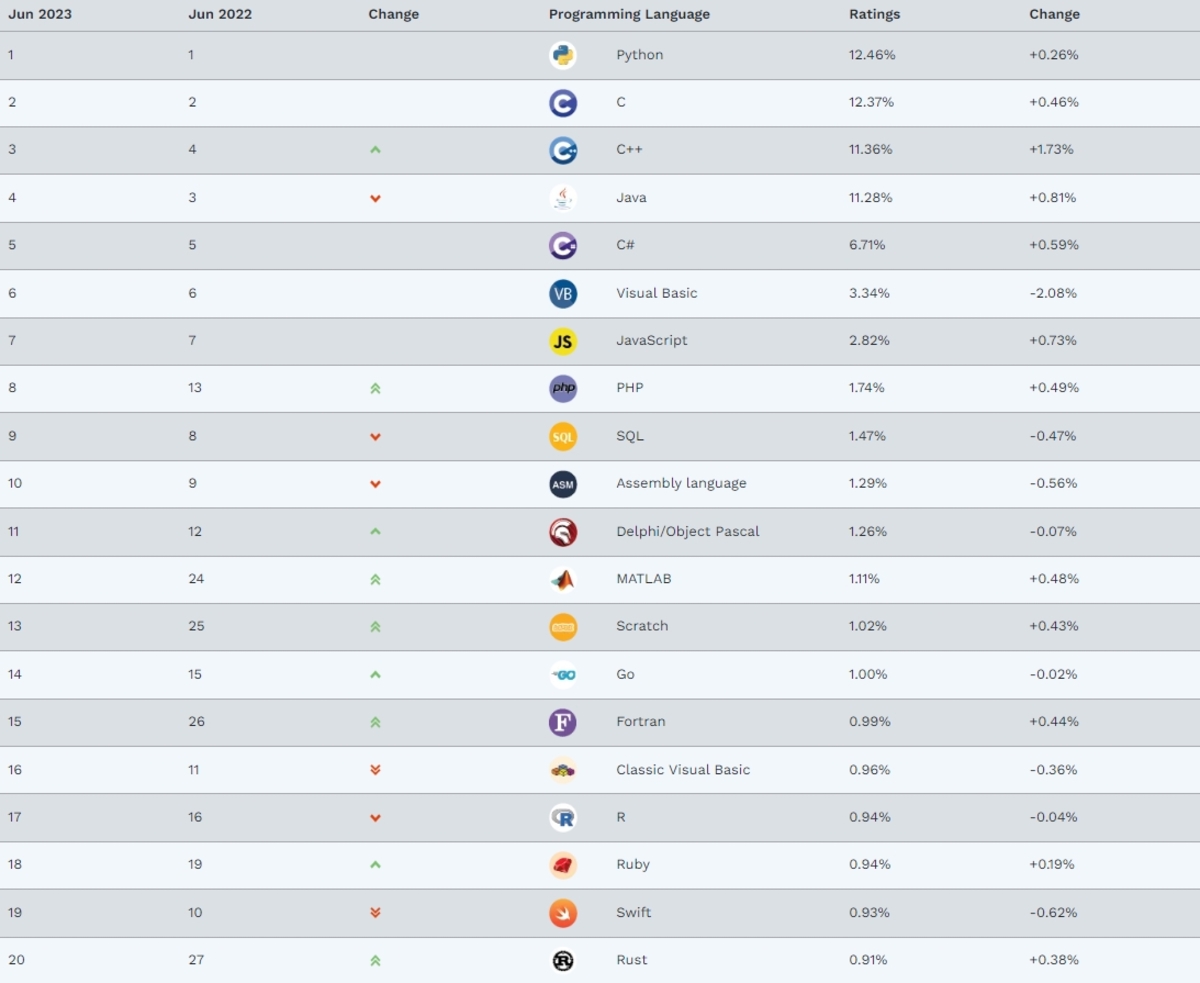Click the Programming Language column header
This screenshot has width=1200, height=983.
629,14
